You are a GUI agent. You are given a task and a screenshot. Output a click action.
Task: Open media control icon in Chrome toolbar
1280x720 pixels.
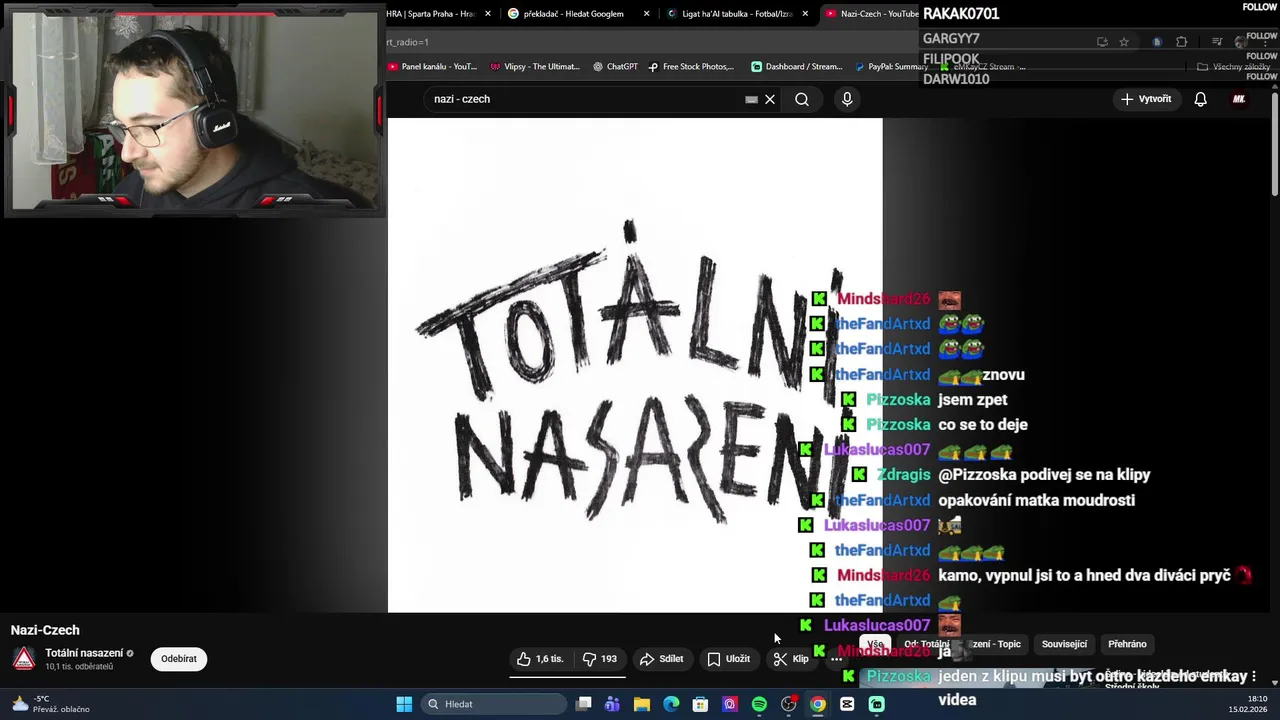pos(1217,42)
